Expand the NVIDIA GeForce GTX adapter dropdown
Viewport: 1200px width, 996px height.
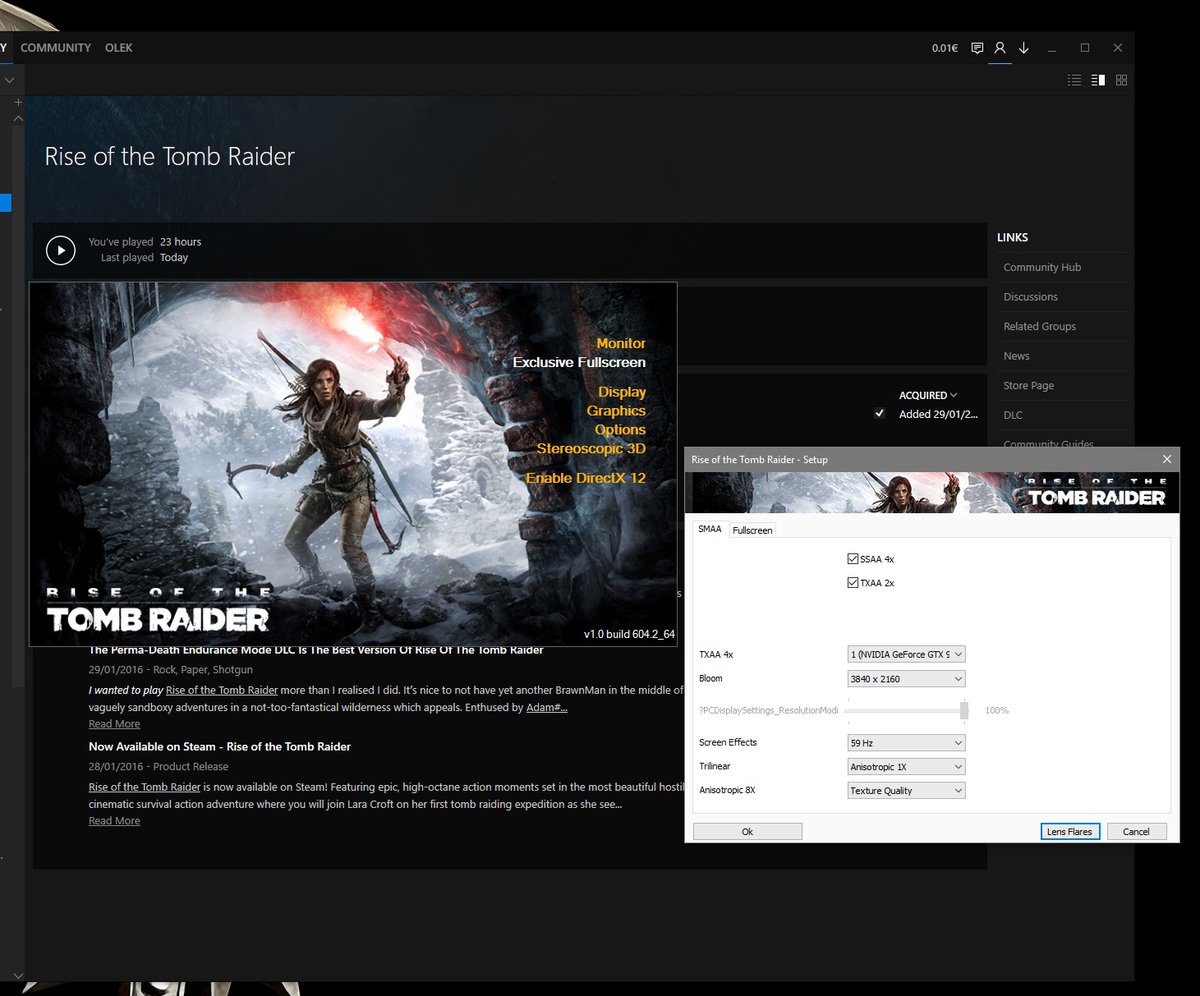pyautogui.click(x=906, y=655)
